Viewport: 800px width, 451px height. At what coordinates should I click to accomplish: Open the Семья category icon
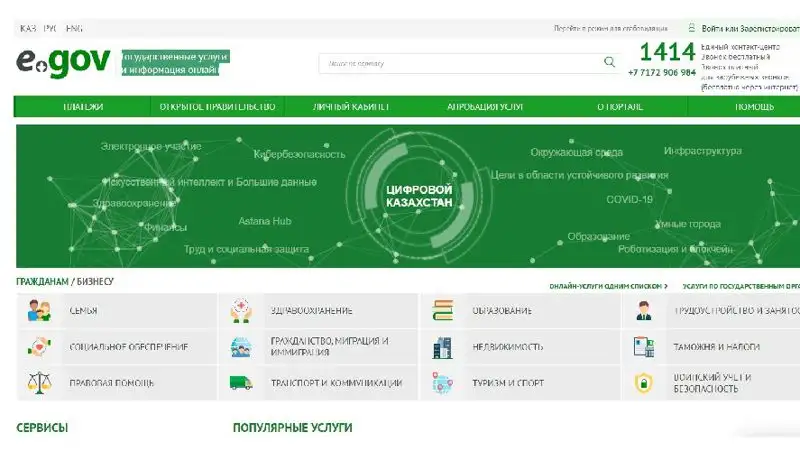click(39, 311)
